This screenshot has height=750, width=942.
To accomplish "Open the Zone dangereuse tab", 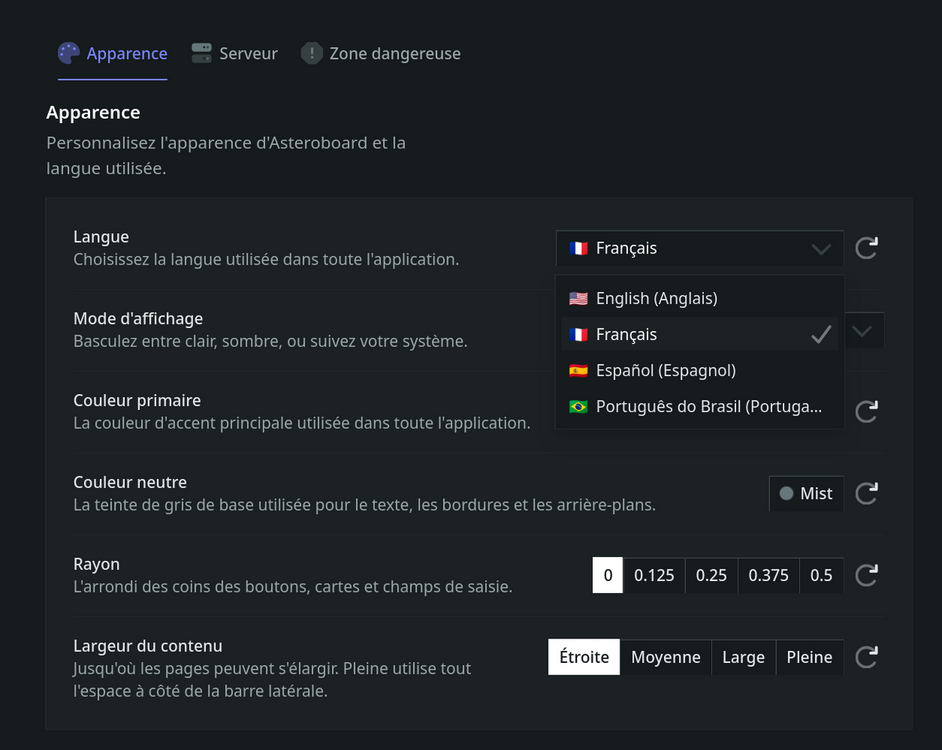I will (380, 53).
